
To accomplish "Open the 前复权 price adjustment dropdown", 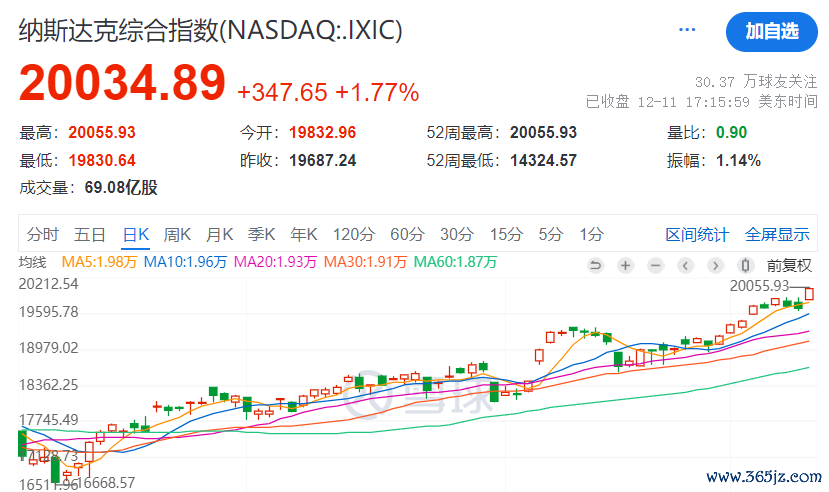I will point(789,265).
